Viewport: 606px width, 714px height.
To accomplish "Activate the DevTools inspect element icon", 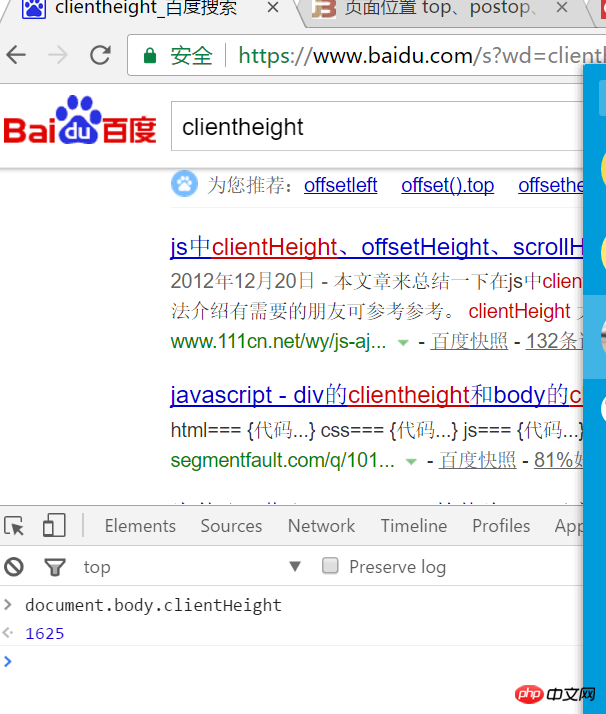I will click(x=15, y=526).
